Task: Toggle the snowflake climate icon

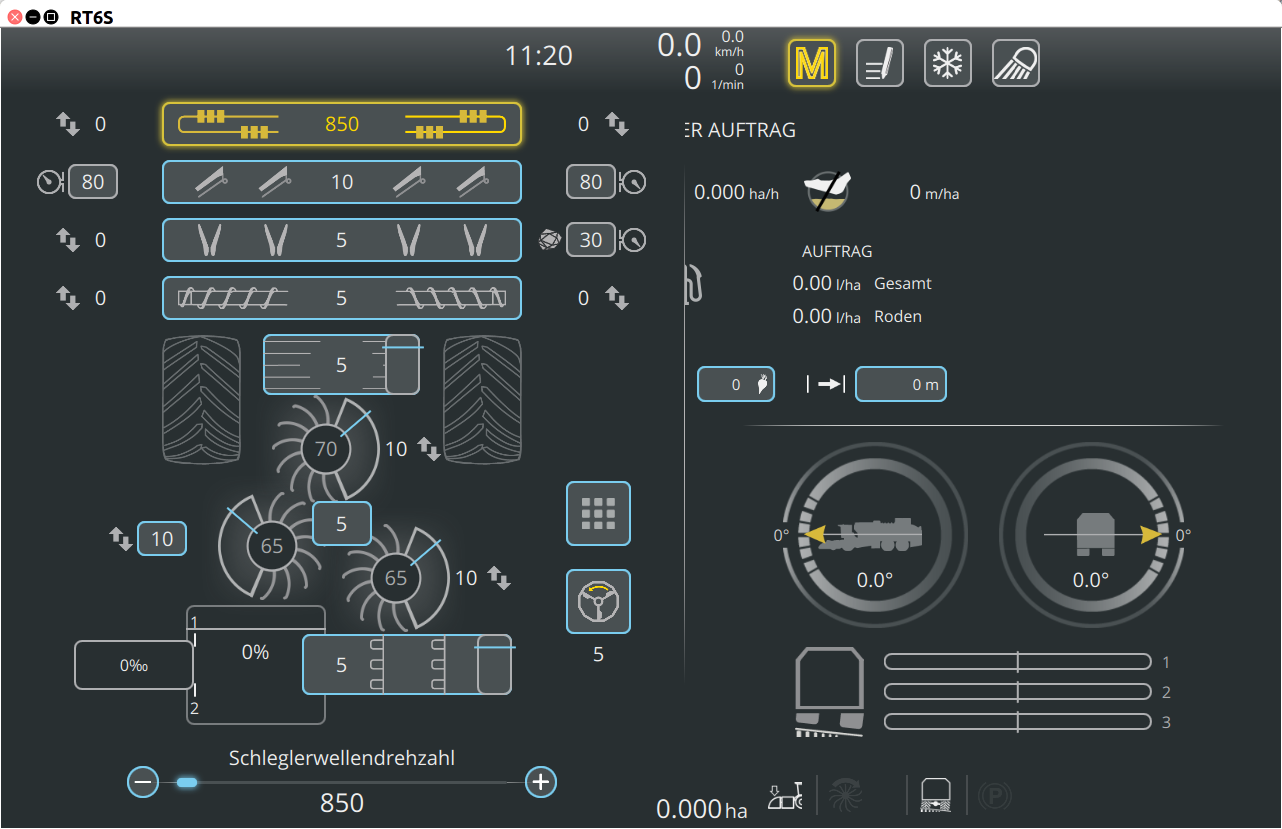Action: tap(947, 64)
